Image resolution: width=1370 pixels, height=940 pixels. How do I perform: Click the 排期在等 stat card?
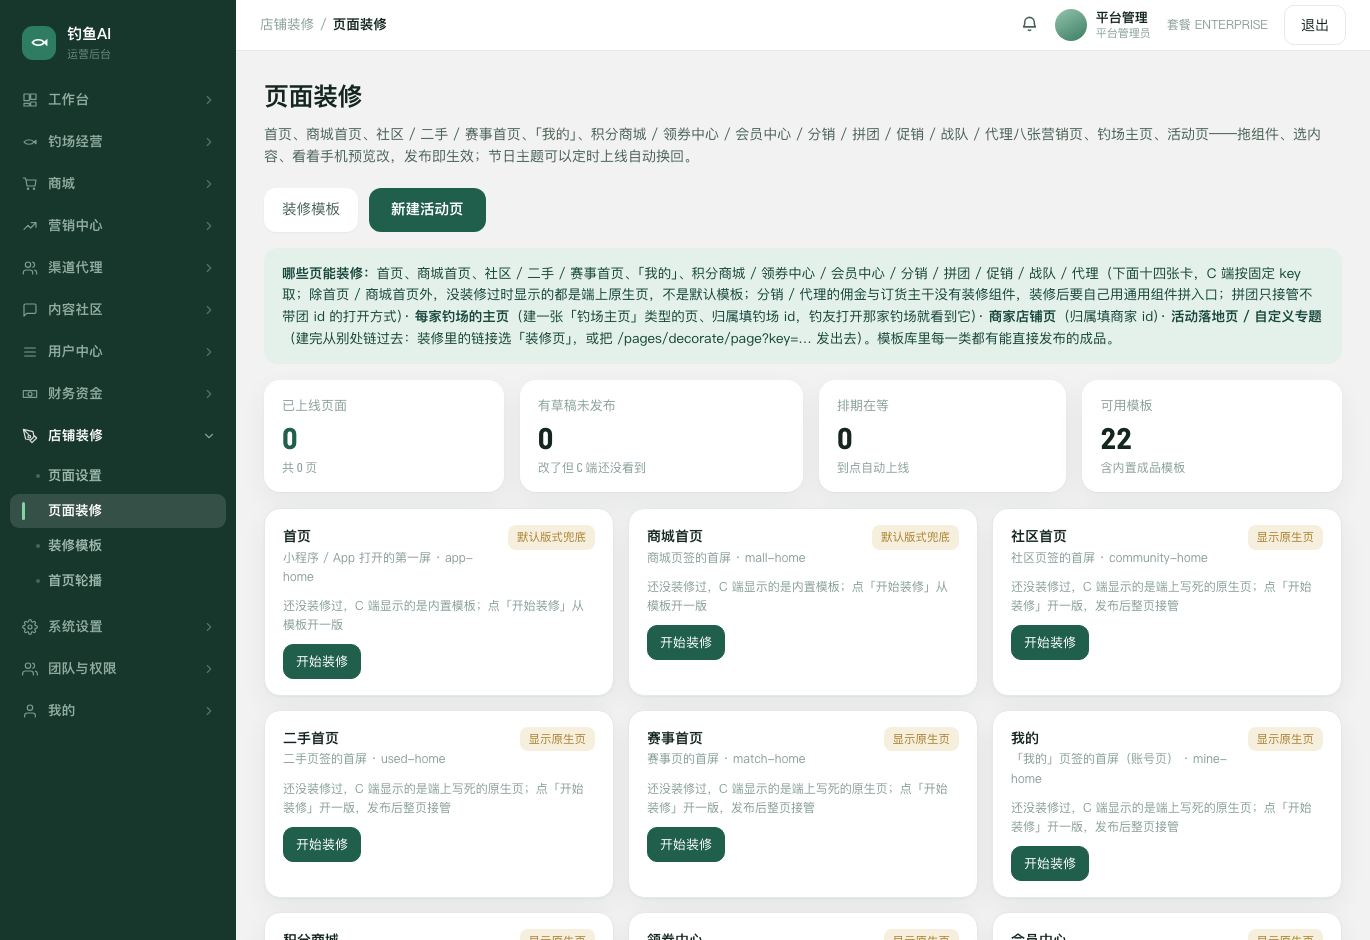coord(942,436)
